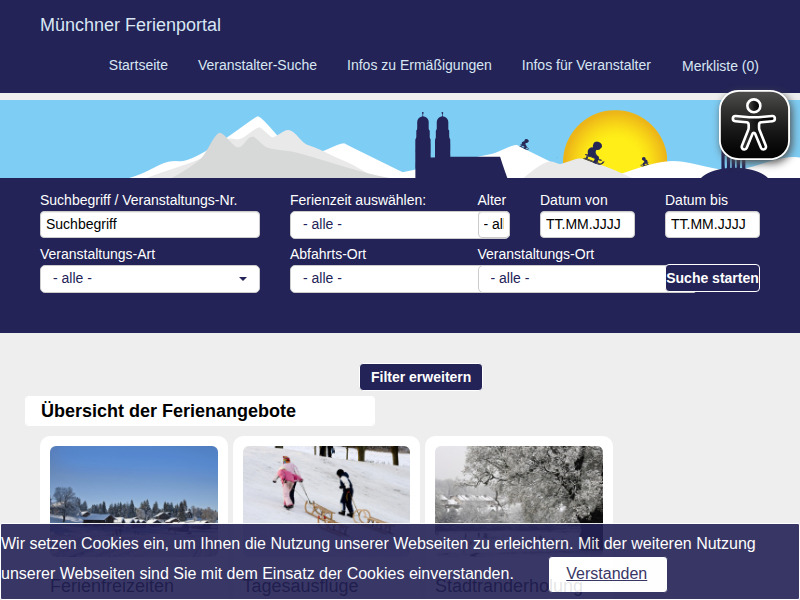Viewport: 800px width, 600px height.
Task: Expand the Veranstaltungs-Art dropdown
Action: pos(150,279)
